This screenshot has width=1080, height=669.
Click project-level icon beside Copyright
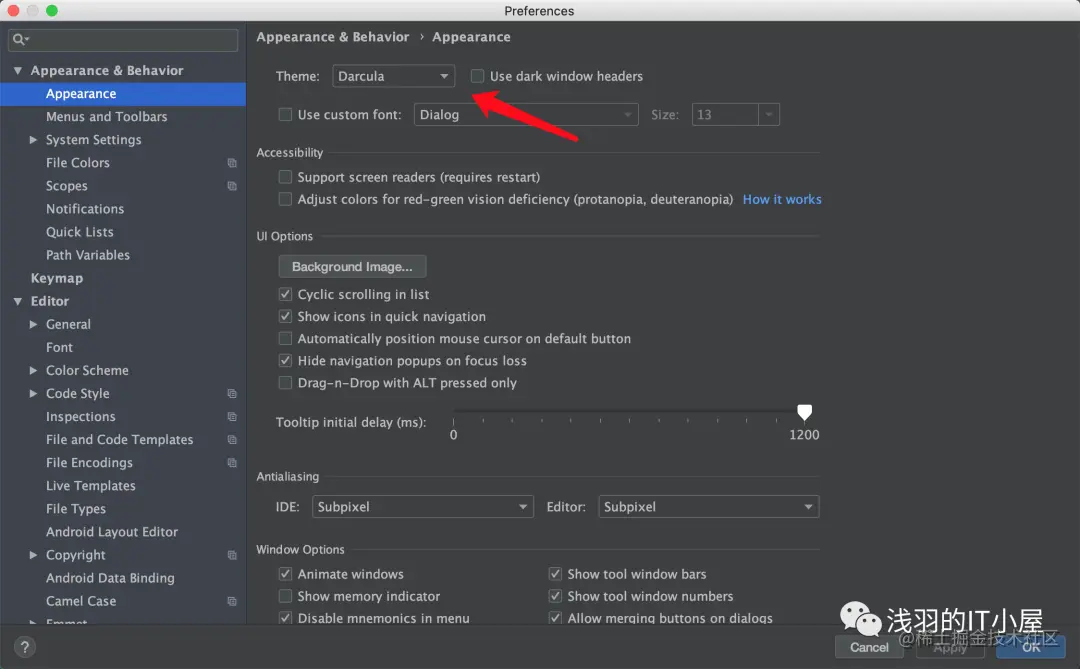pos(232,555)
